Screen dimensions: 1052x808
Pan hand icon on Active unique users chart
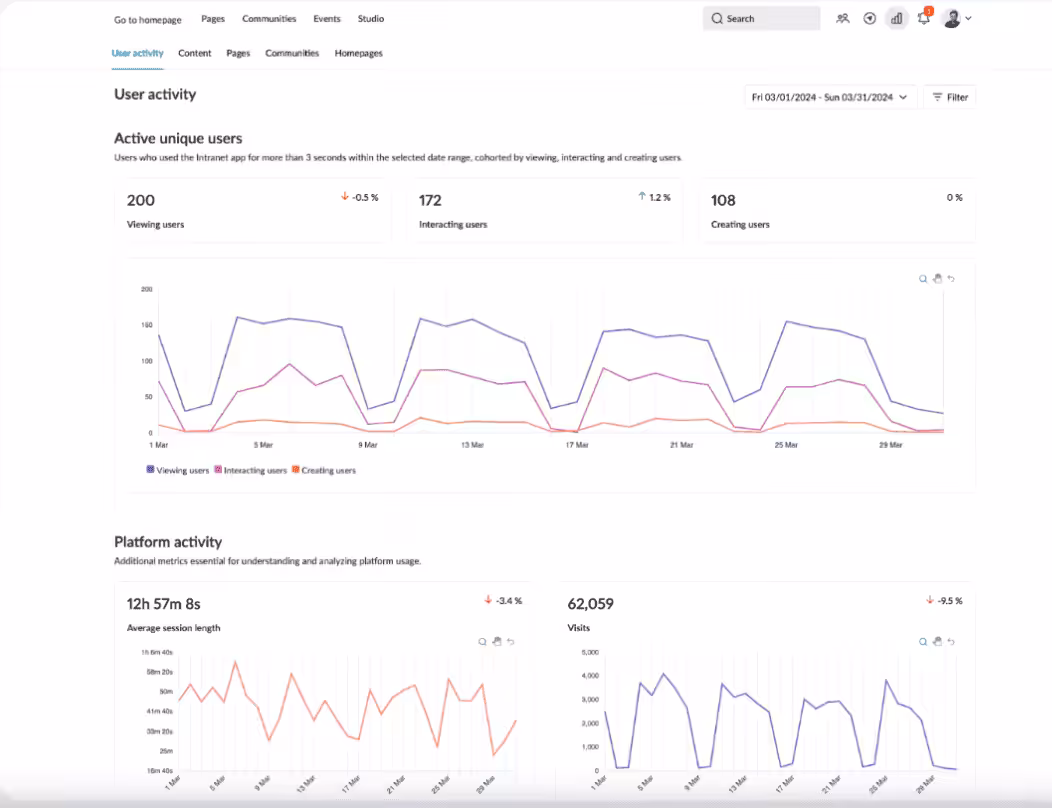pos(937,279)
